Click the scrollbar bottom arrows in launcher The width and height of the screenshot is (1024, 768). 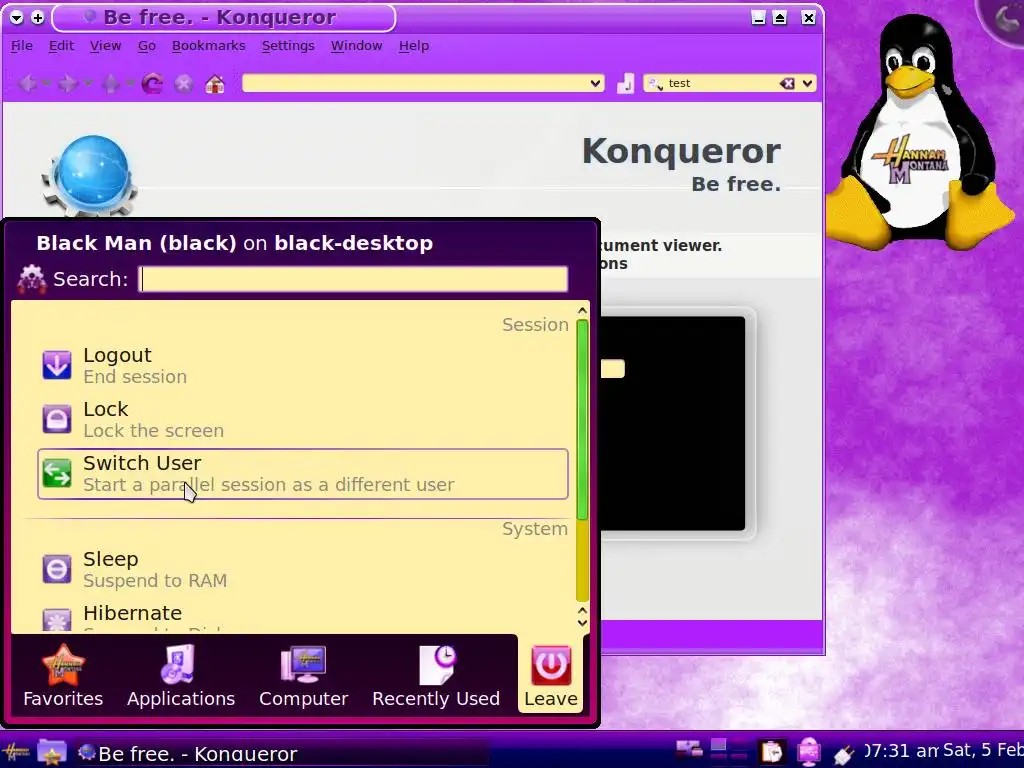[x=583, y=616]
